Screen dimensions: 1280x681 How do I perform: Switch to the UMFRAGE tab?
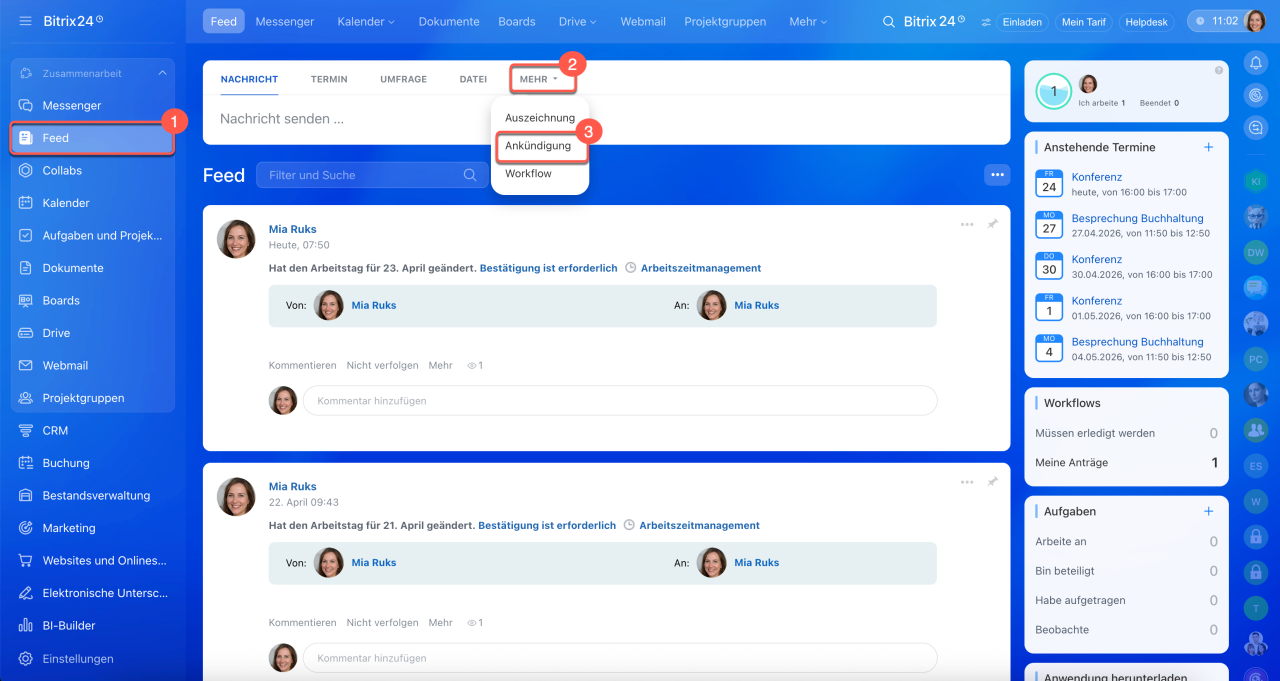point(403,79)
